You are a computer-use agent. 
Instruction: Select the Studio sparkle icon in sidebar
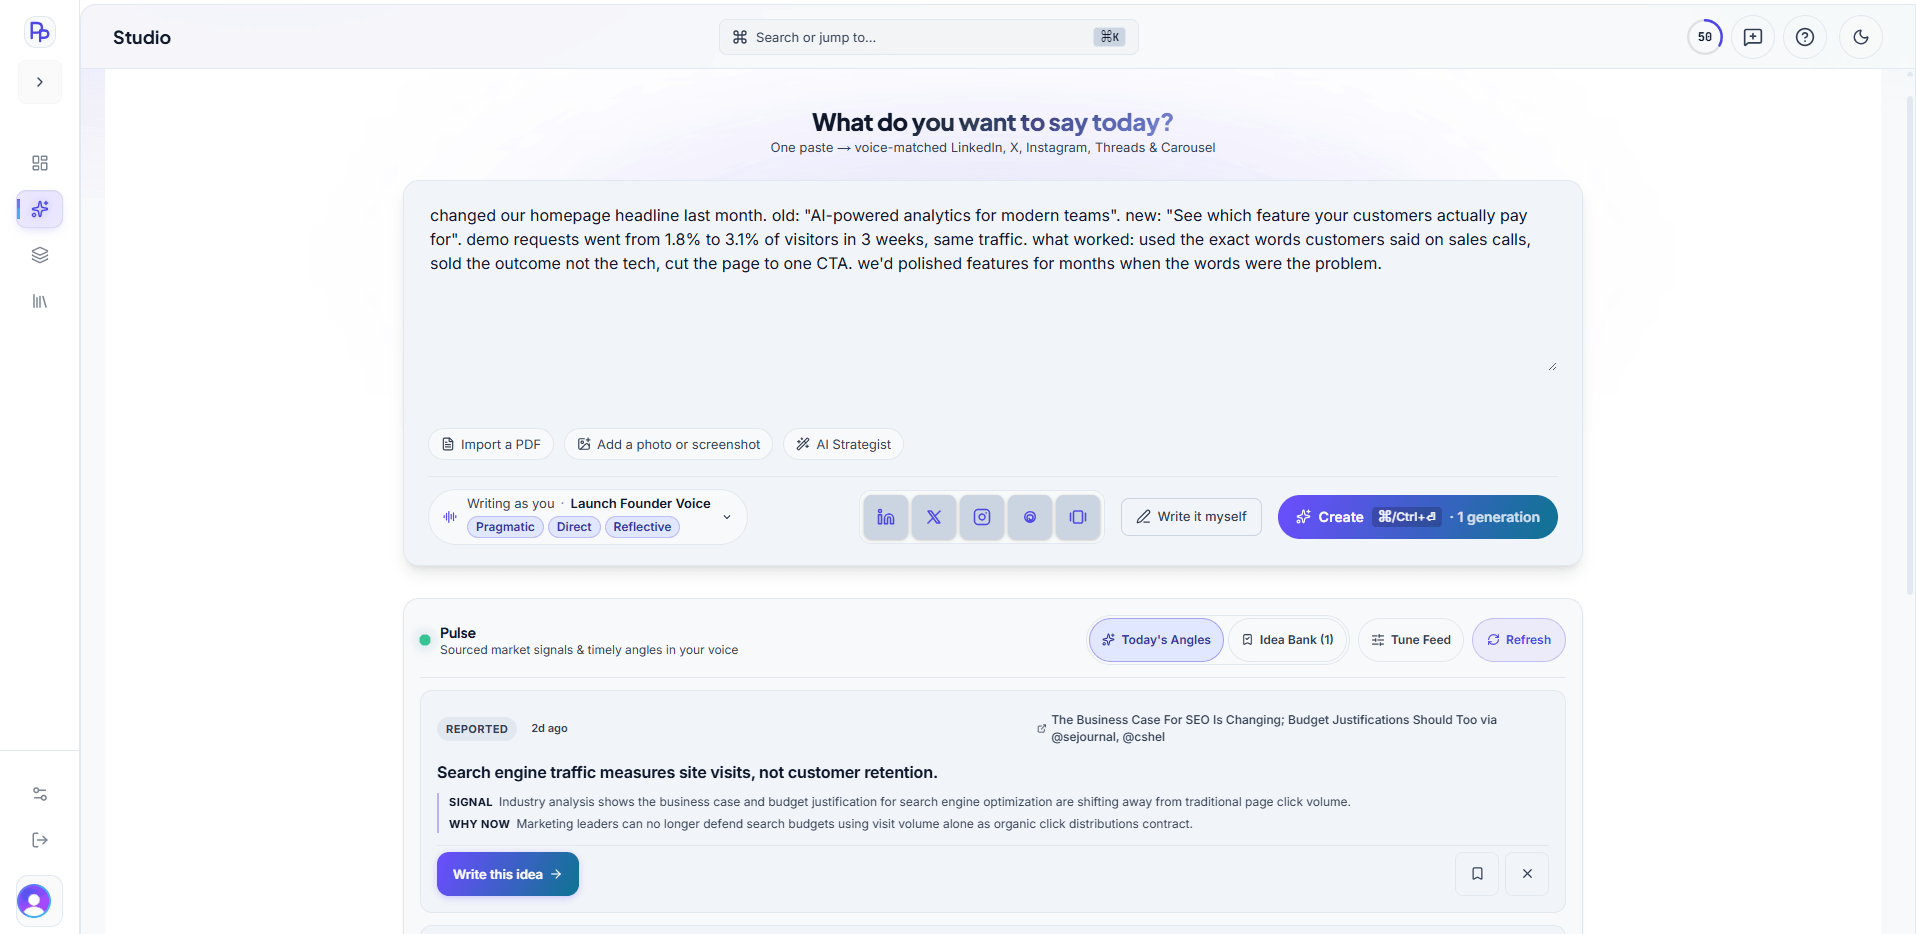(40, 209)
